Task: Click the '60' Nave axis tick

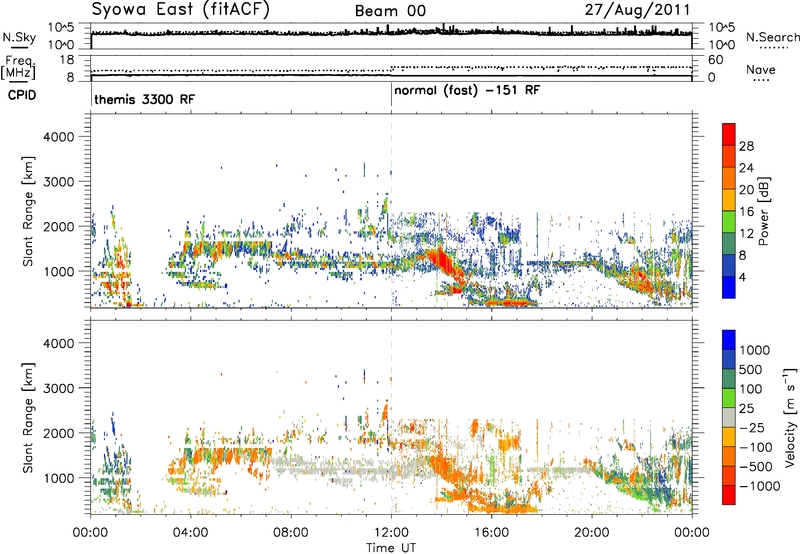Action: 716,60
